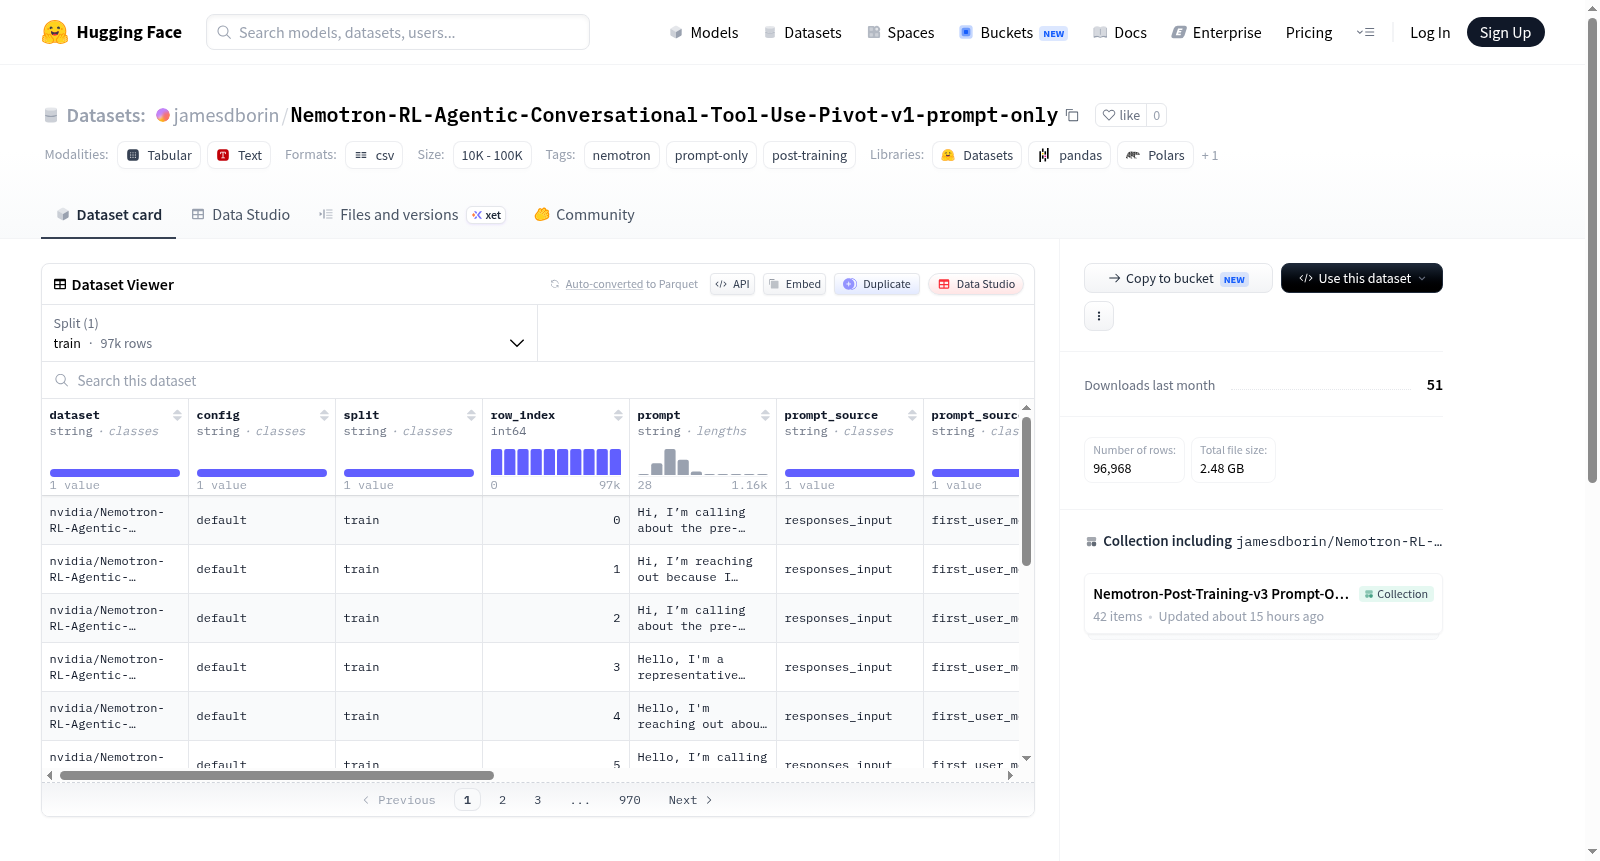Toggle sorting on the row_index column
The image size is (1600, 861).
click(618, 415)
